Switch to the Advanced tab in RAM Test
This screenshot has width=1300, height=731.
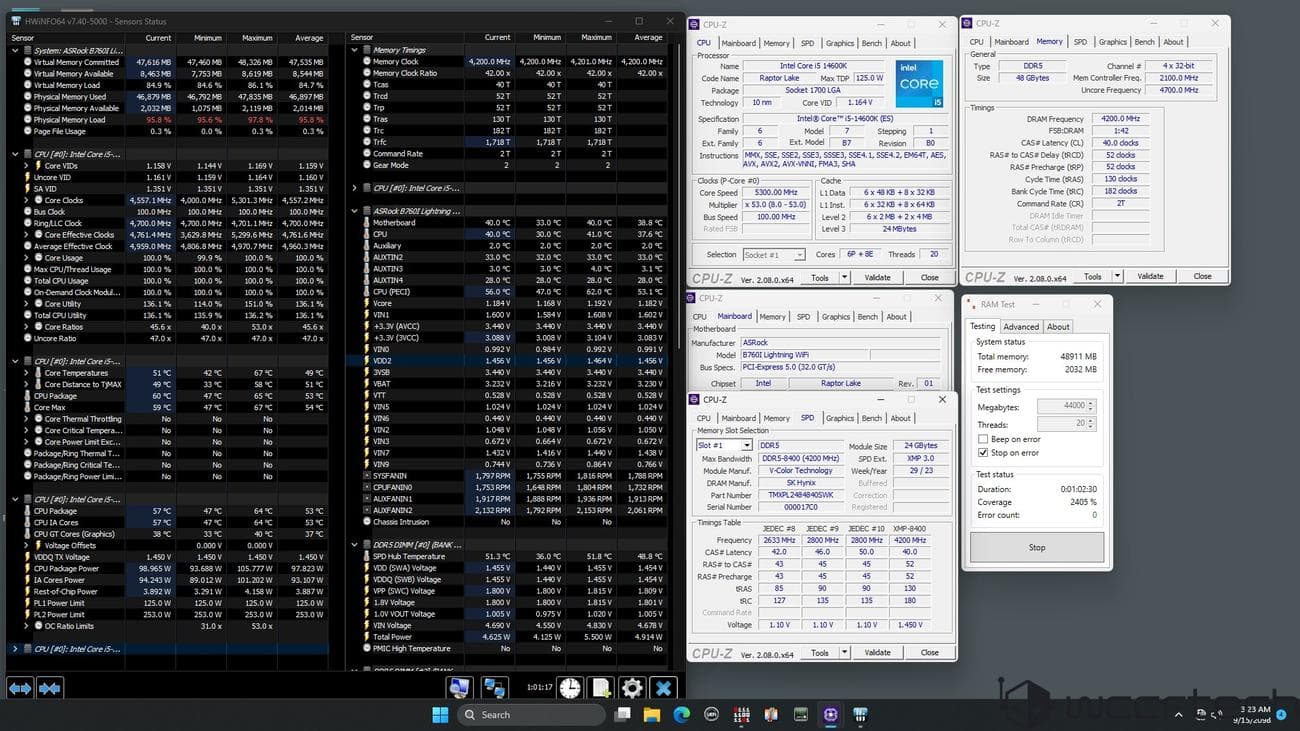pyautogui.click(x=1021, y=326)
